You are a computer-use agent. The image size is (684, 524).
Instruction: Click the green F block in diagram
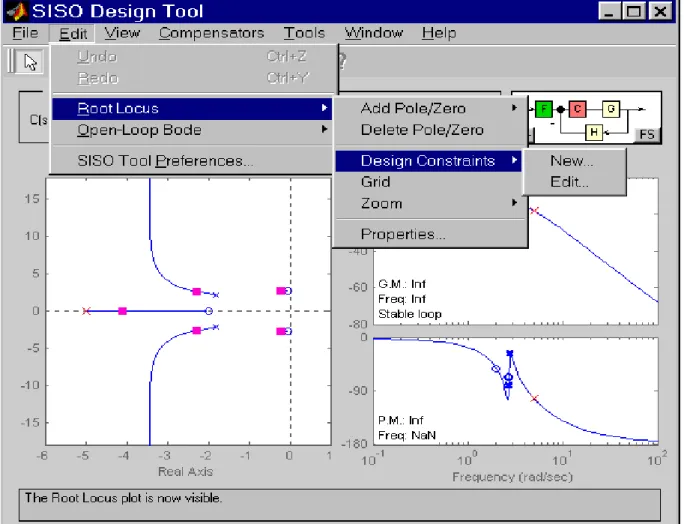[x=544, y=109]
